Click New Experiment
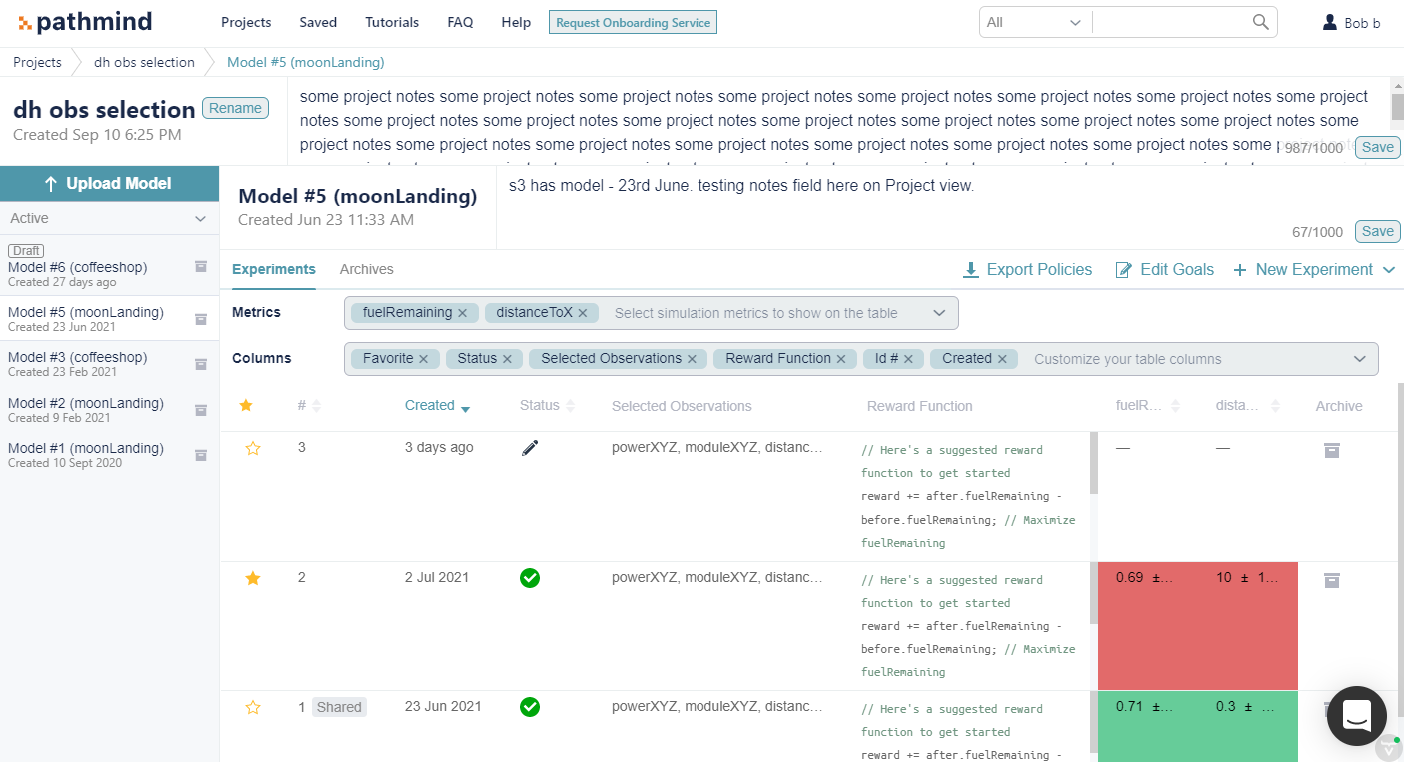 pos(1303,270)
